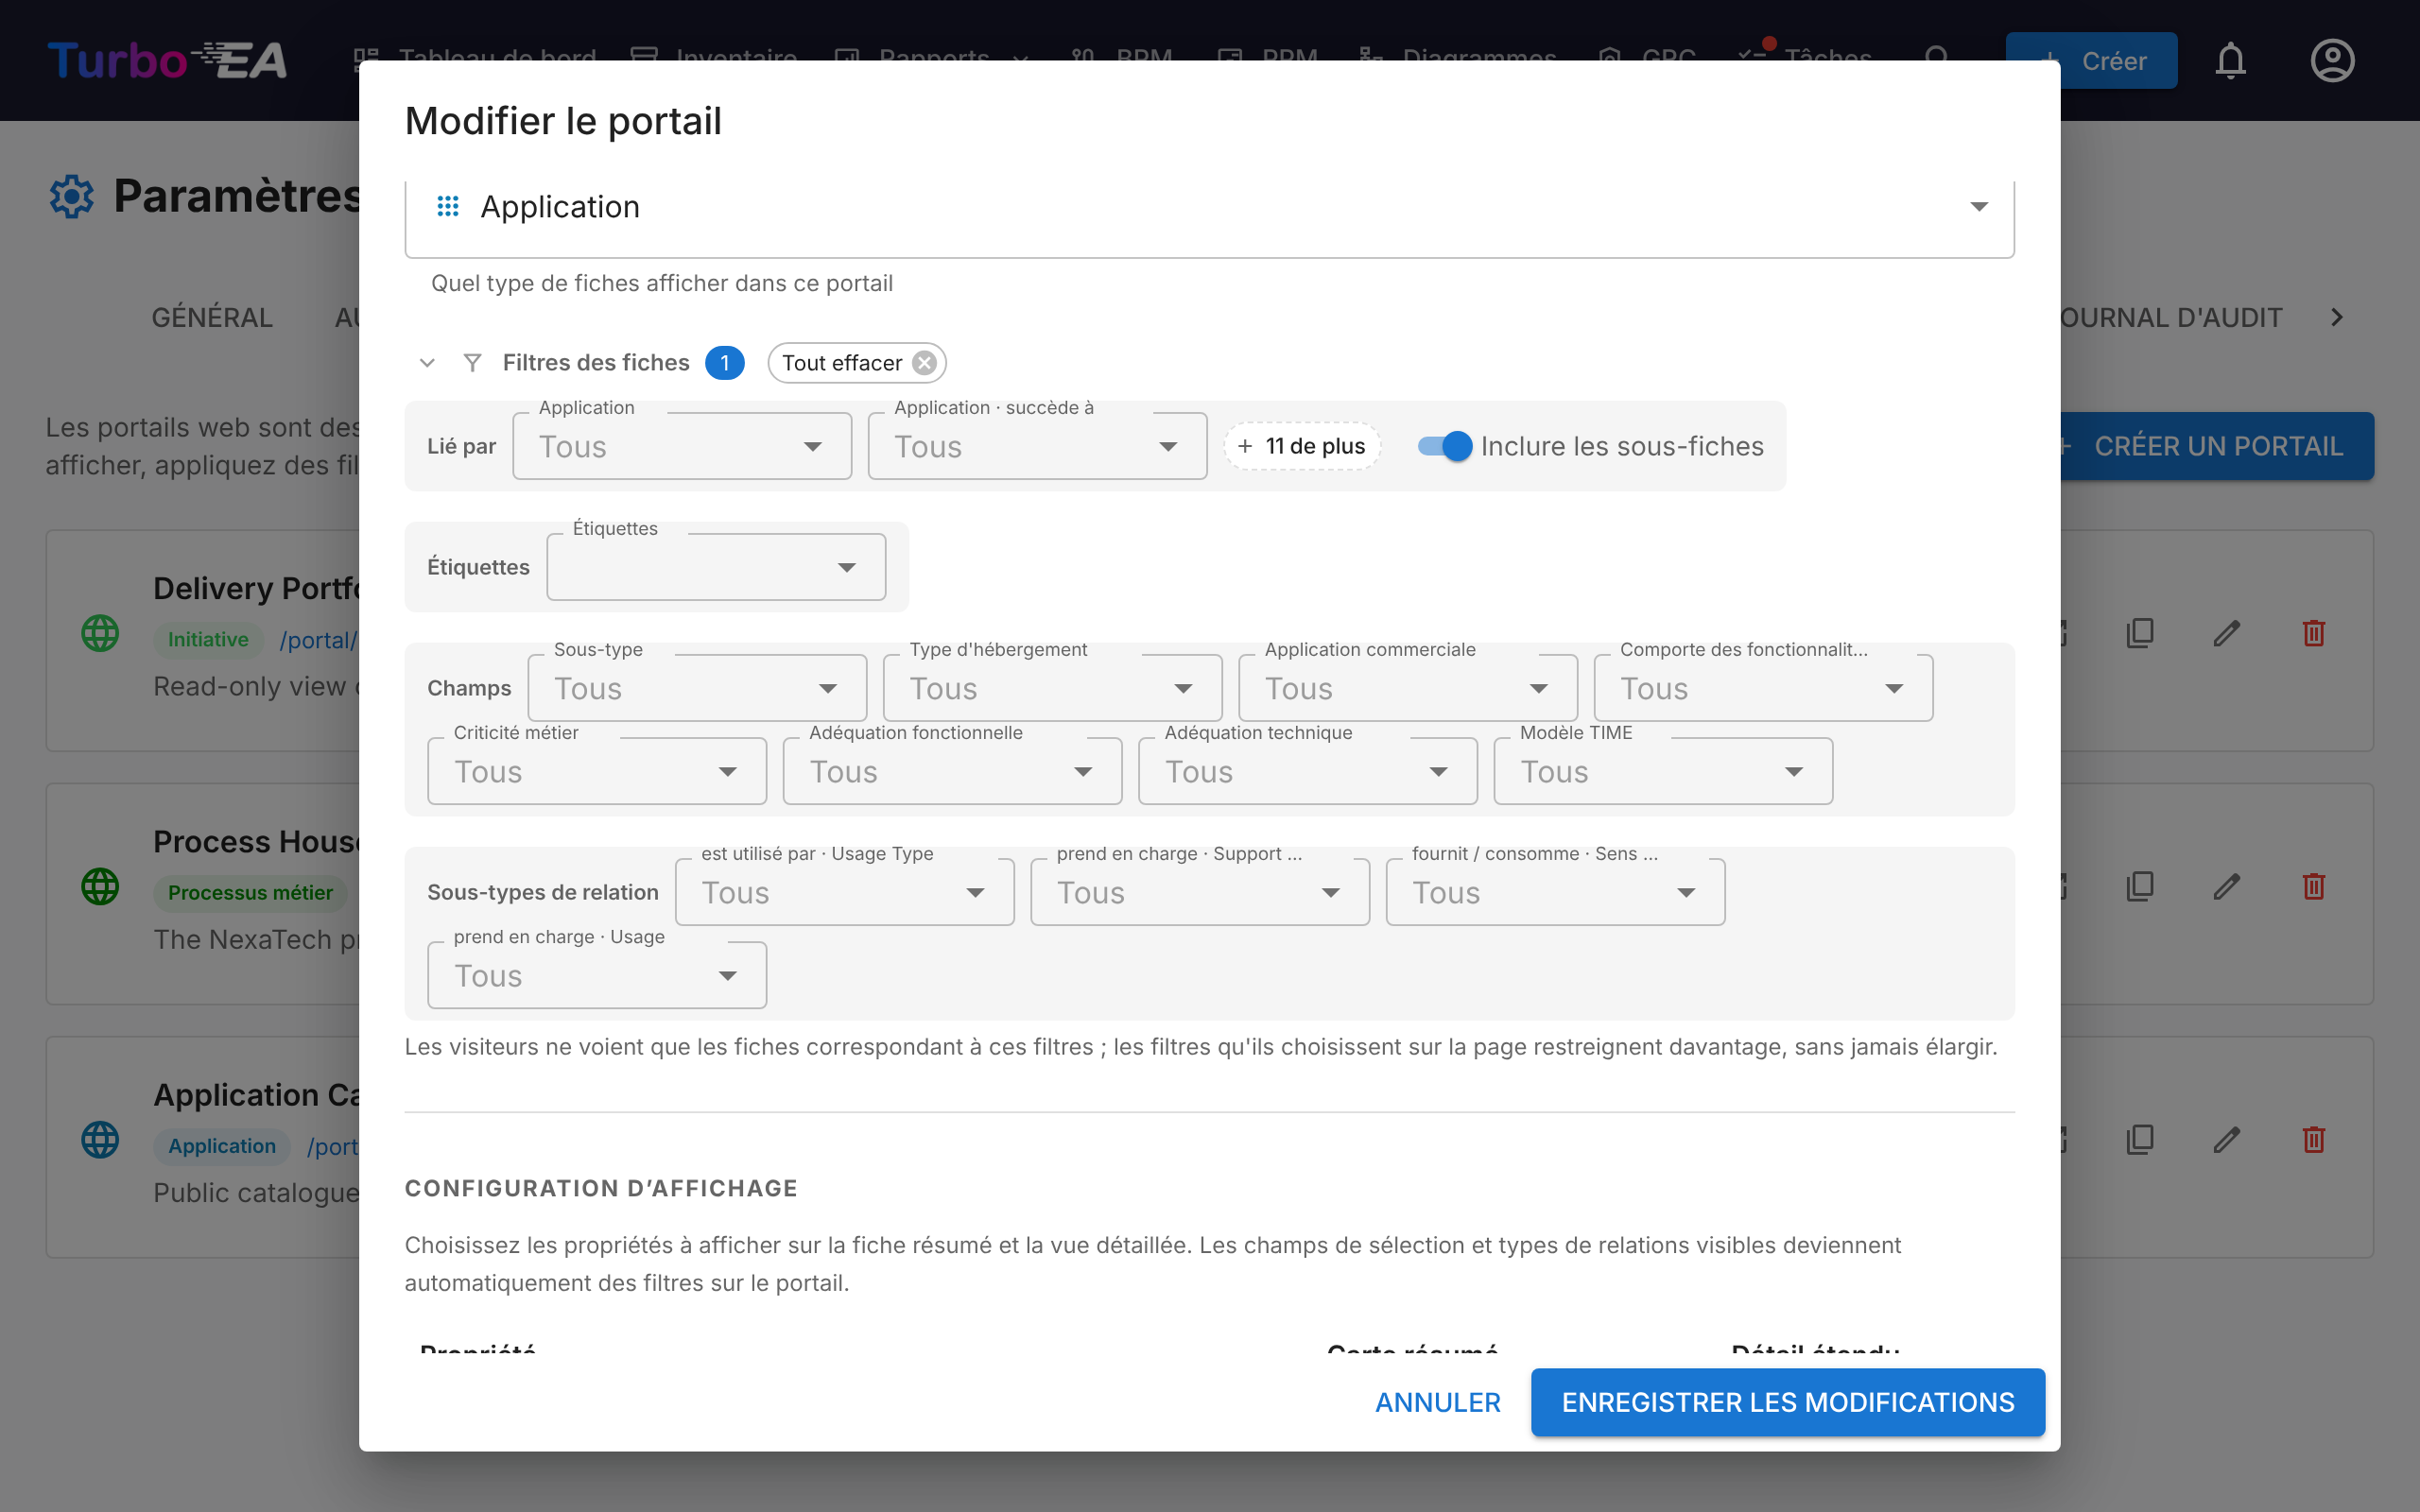Edit the Process House portal with pencil icon
Image resolution: width=2420 pixels, height=1512 pixels.
pyautogui.click(x=2226, y=886)
